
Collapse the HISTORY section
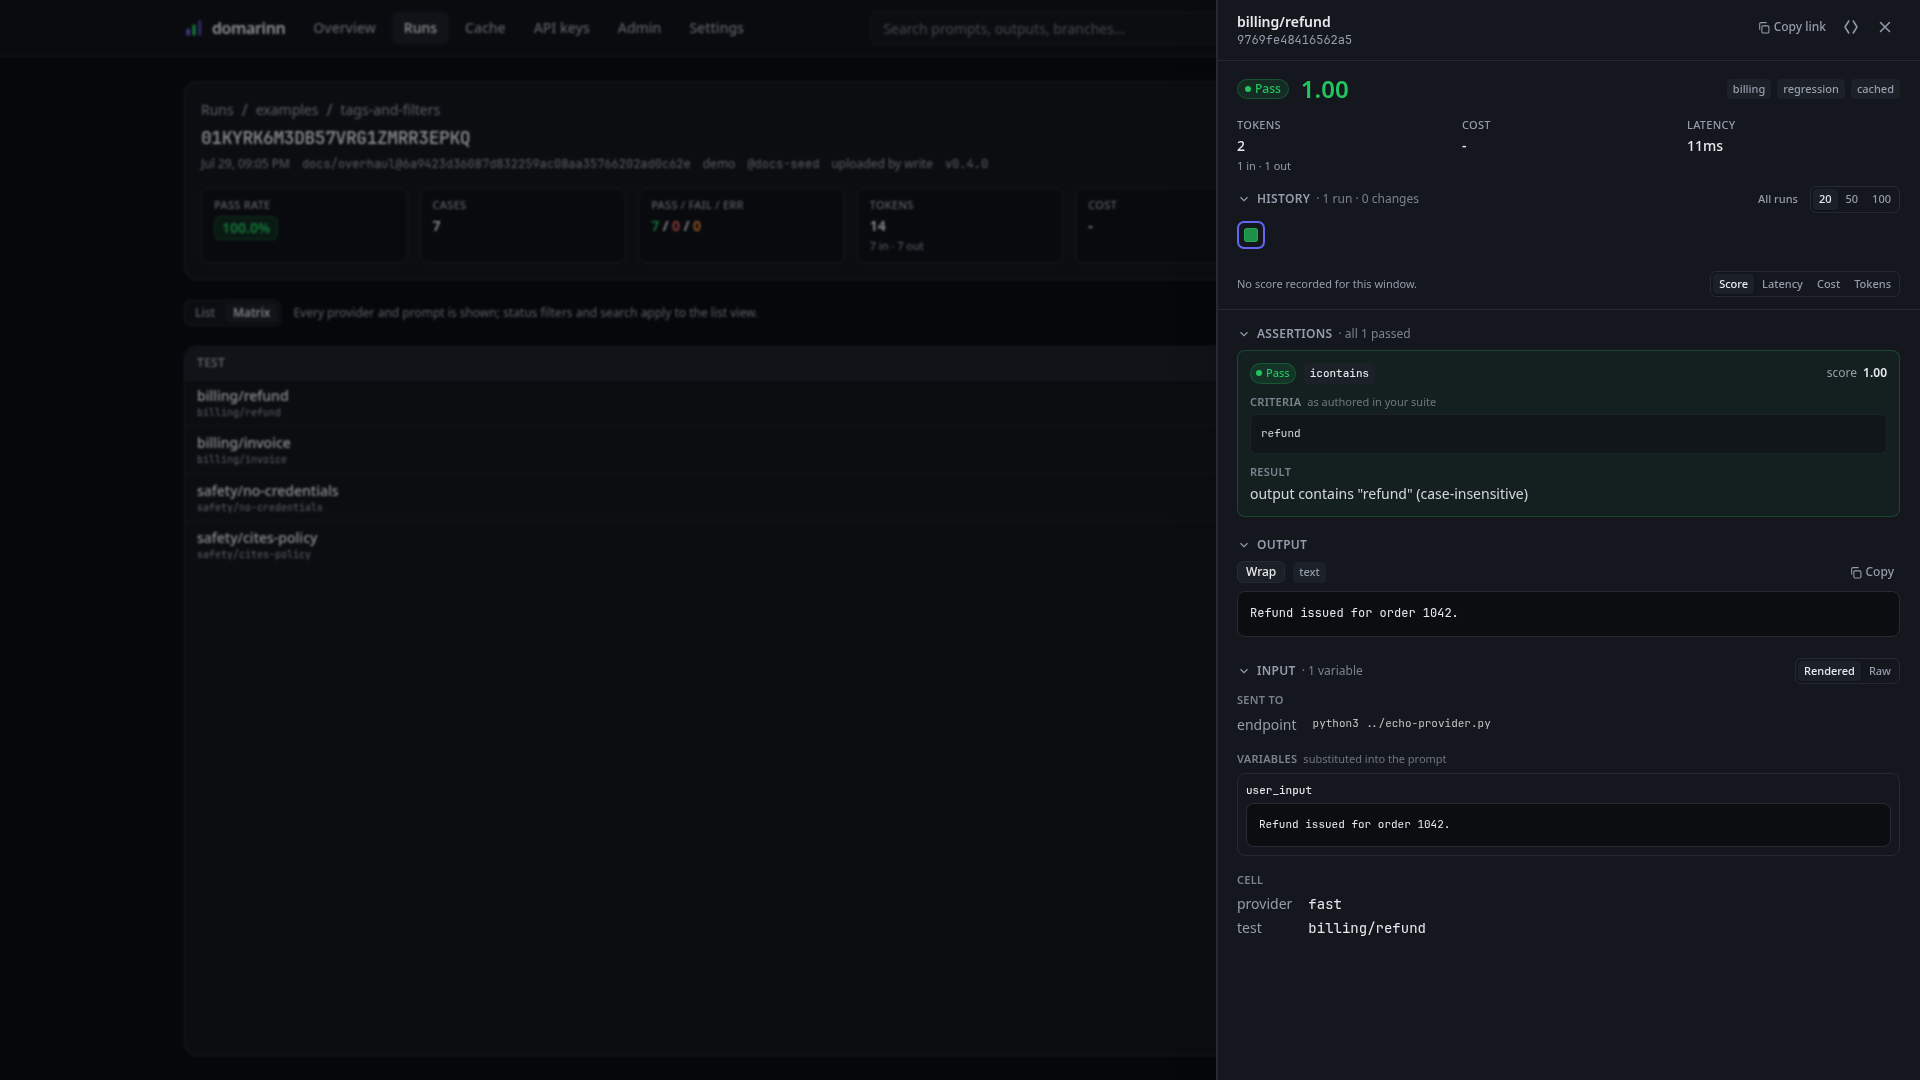point(1244,199)
